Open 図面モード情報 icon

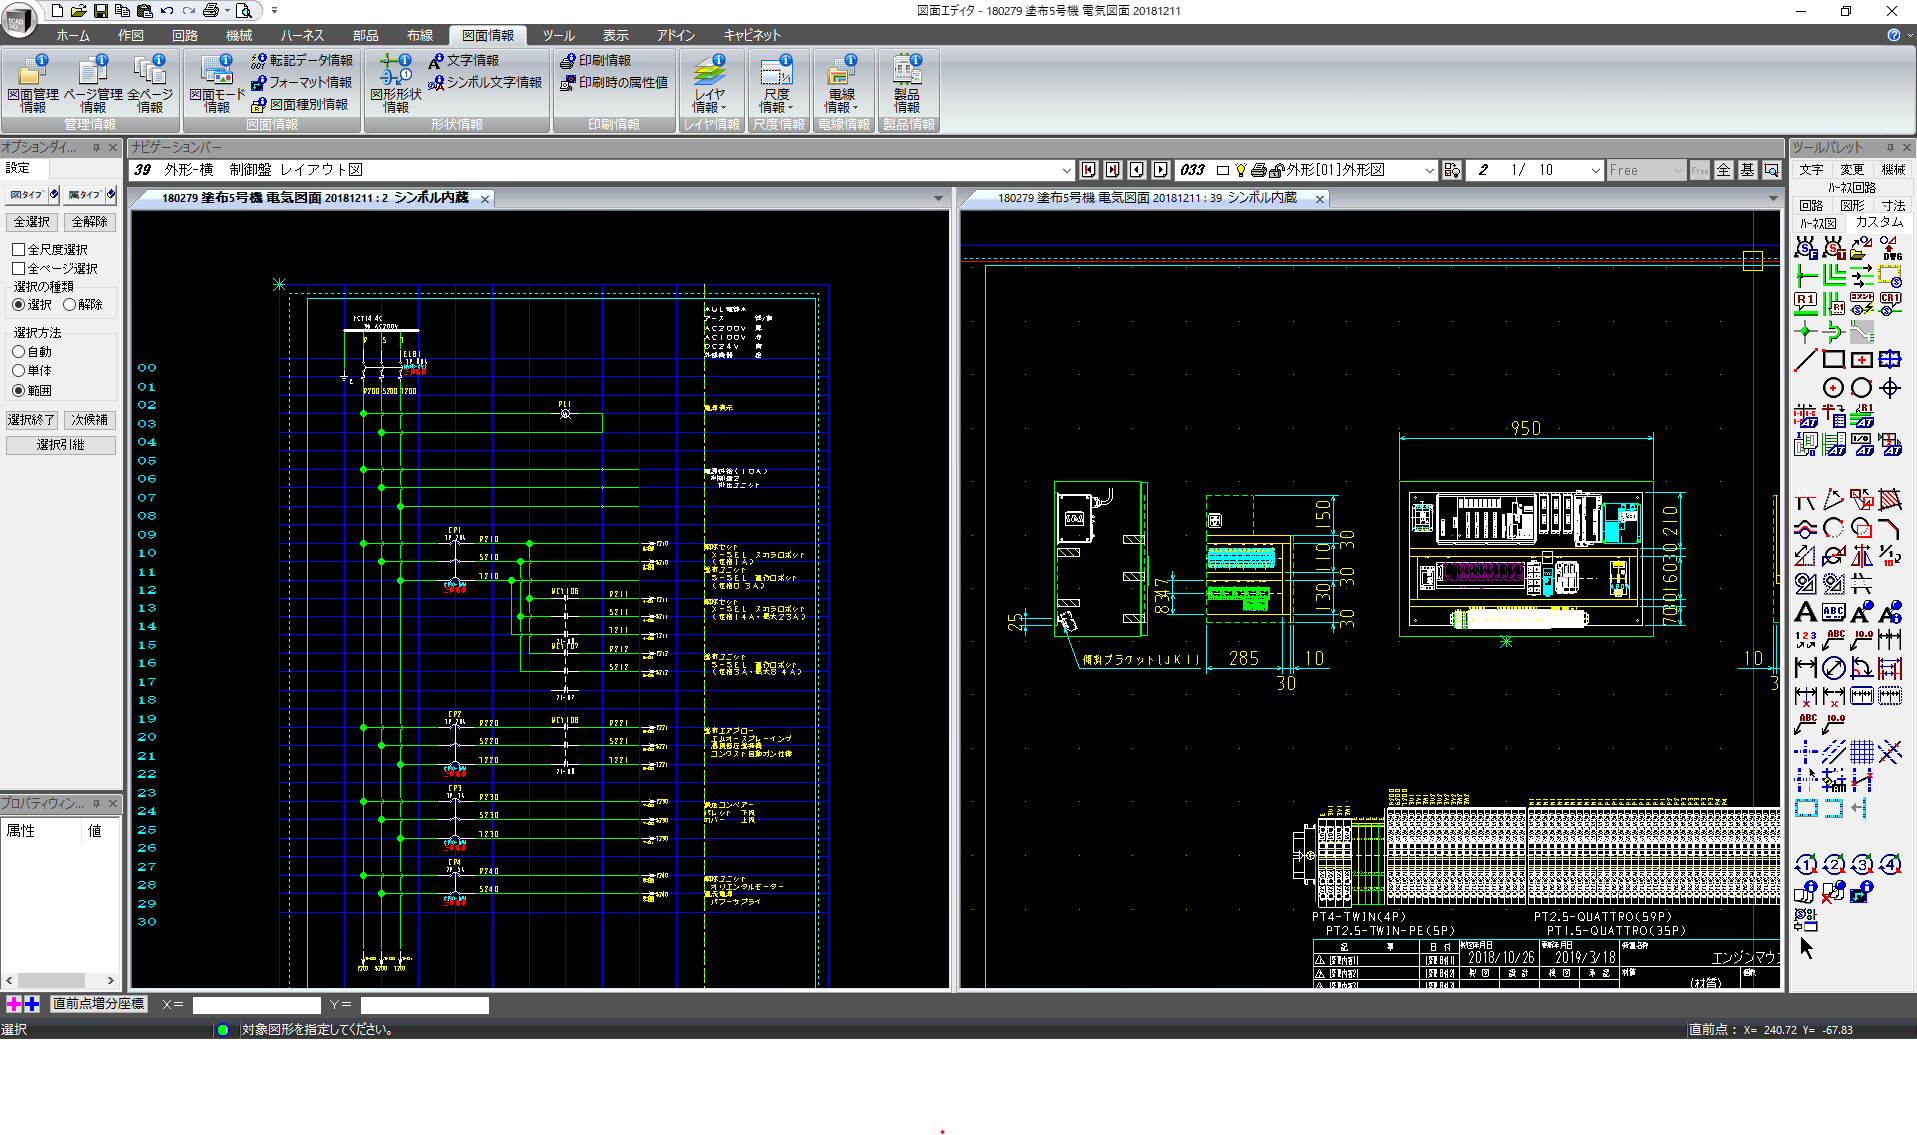pyautogui.click(x=217, y=84)
